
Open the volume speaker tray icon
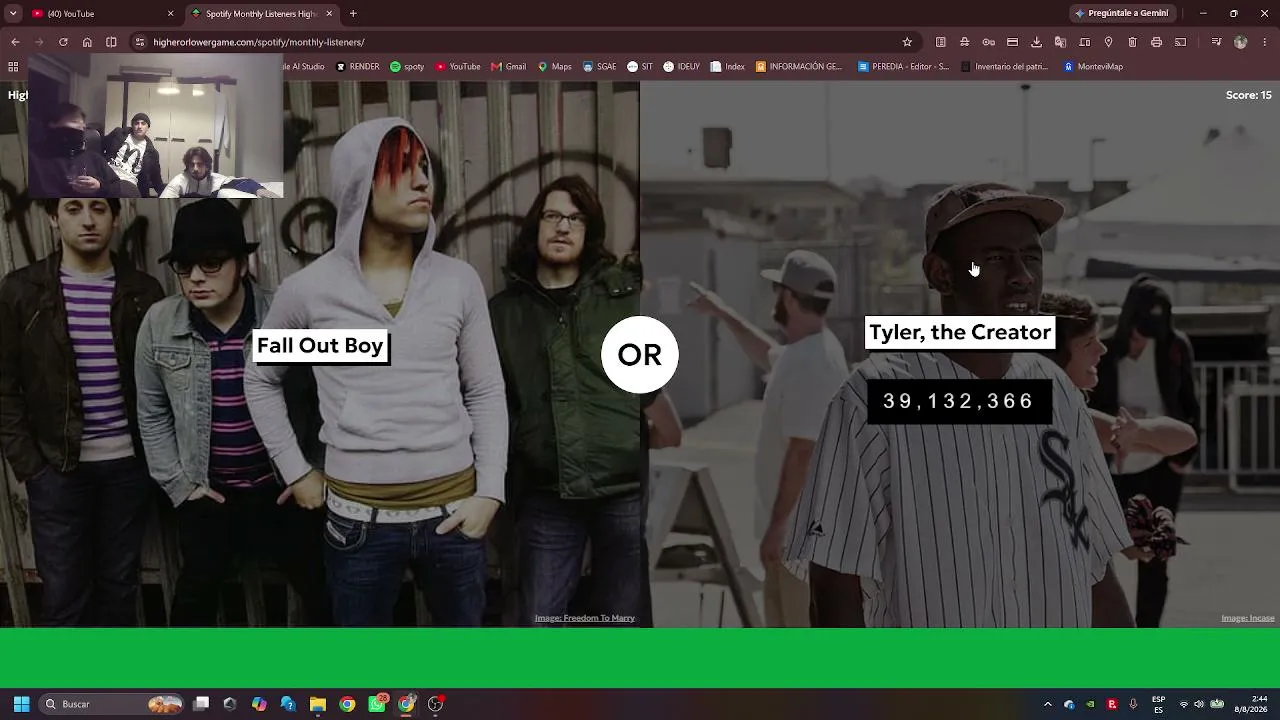(x=1199, y=704)
